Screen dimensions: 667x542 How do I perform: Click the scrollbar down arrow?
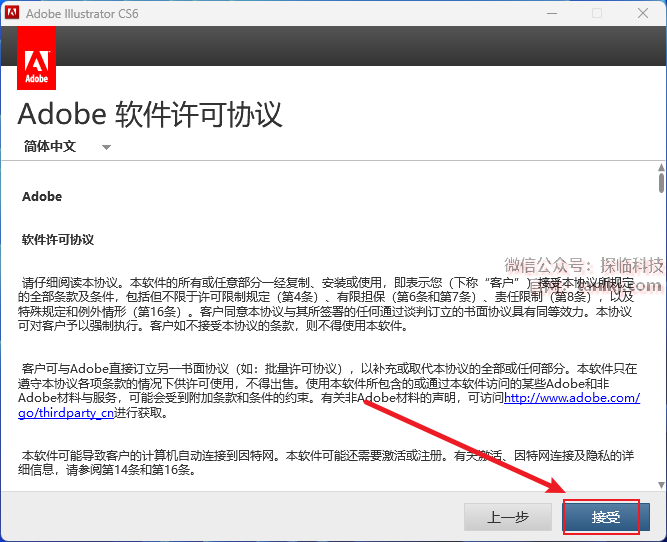click(x=661, y=485)
